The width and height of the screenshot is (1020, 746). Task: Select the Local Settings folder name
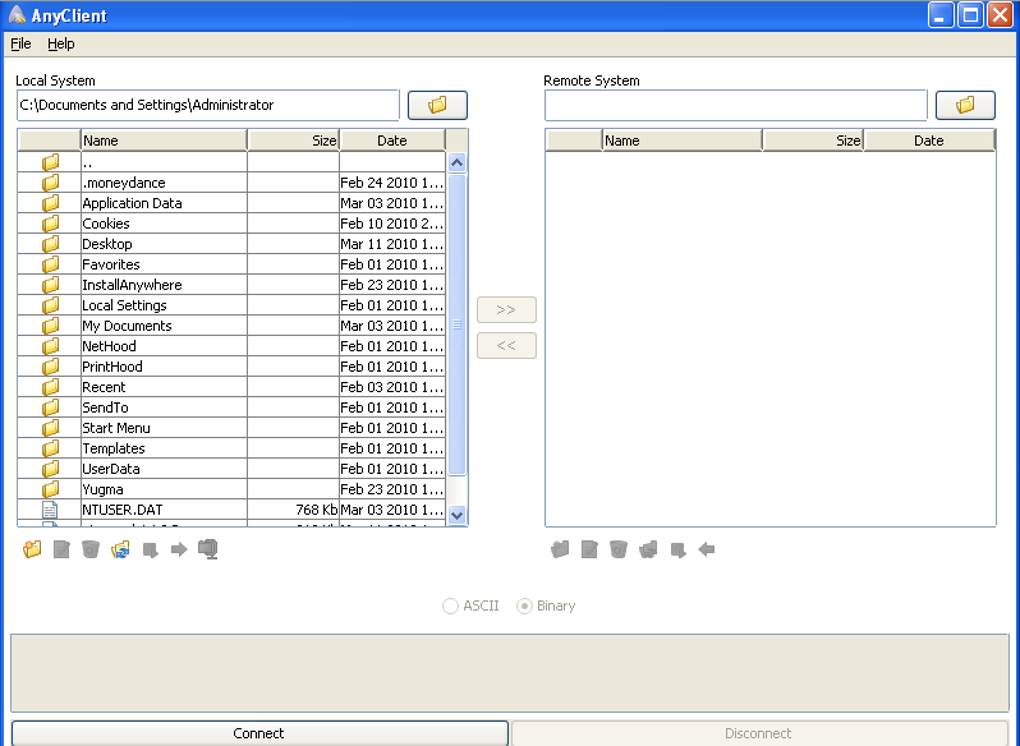coord(124,306)
